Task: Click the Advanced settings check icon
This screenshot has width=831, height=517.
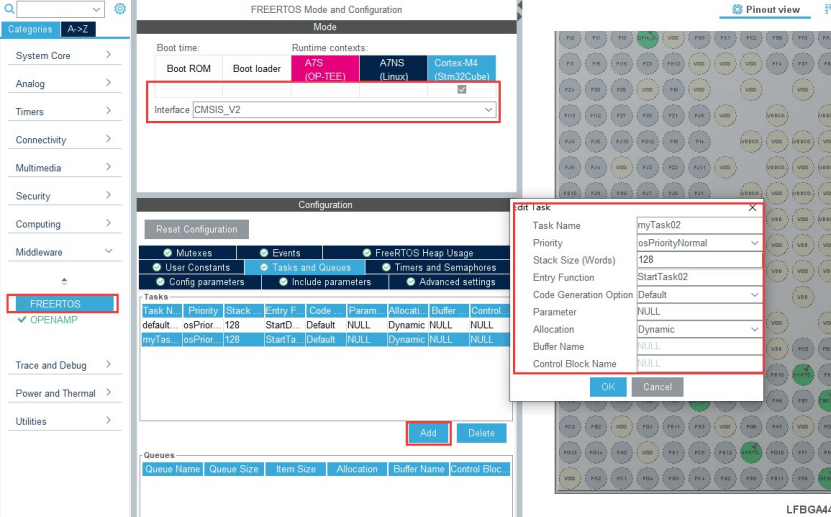Action: tap(411, 282)
